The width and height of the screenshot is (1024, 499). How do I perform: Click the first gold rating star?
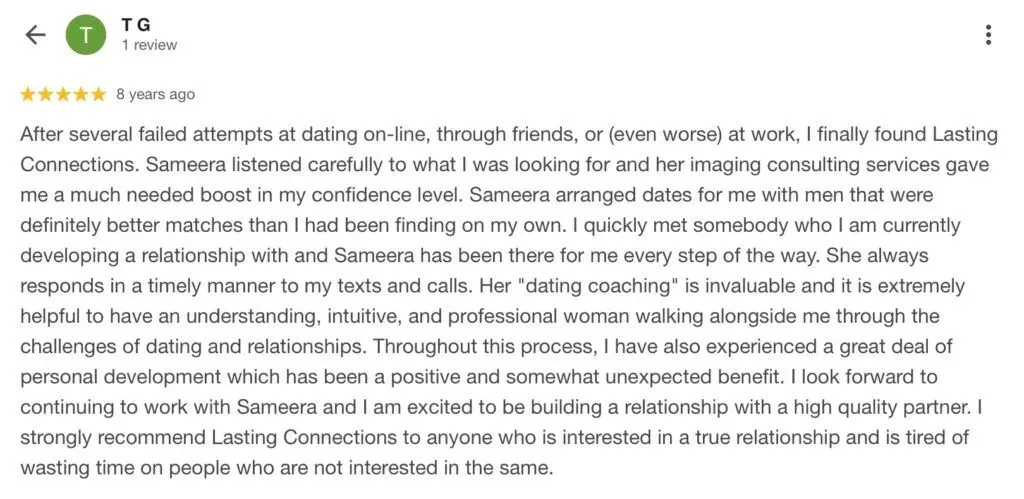28,95
